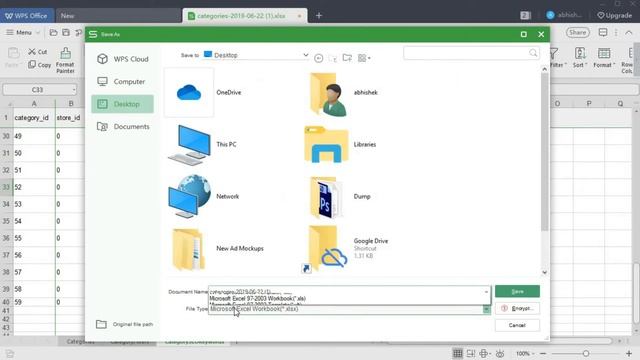Viewport: 640px width, 360px height.
Task: Click the Copy tool in ribbon
Action: tap(40, 65)
